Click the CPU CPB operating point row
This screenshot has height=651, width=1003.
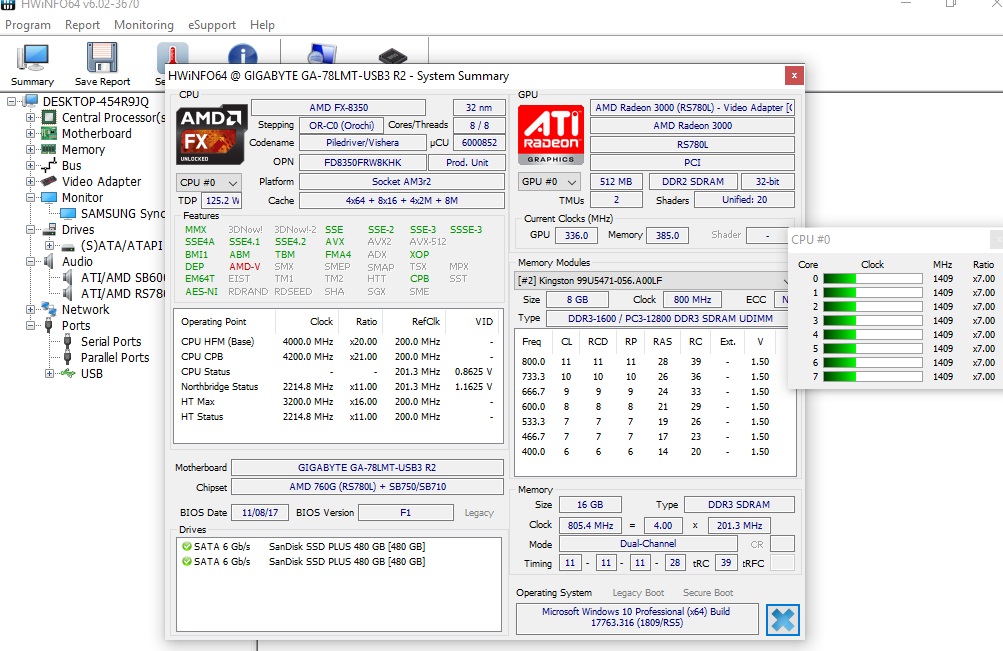(x=338, y=357)
